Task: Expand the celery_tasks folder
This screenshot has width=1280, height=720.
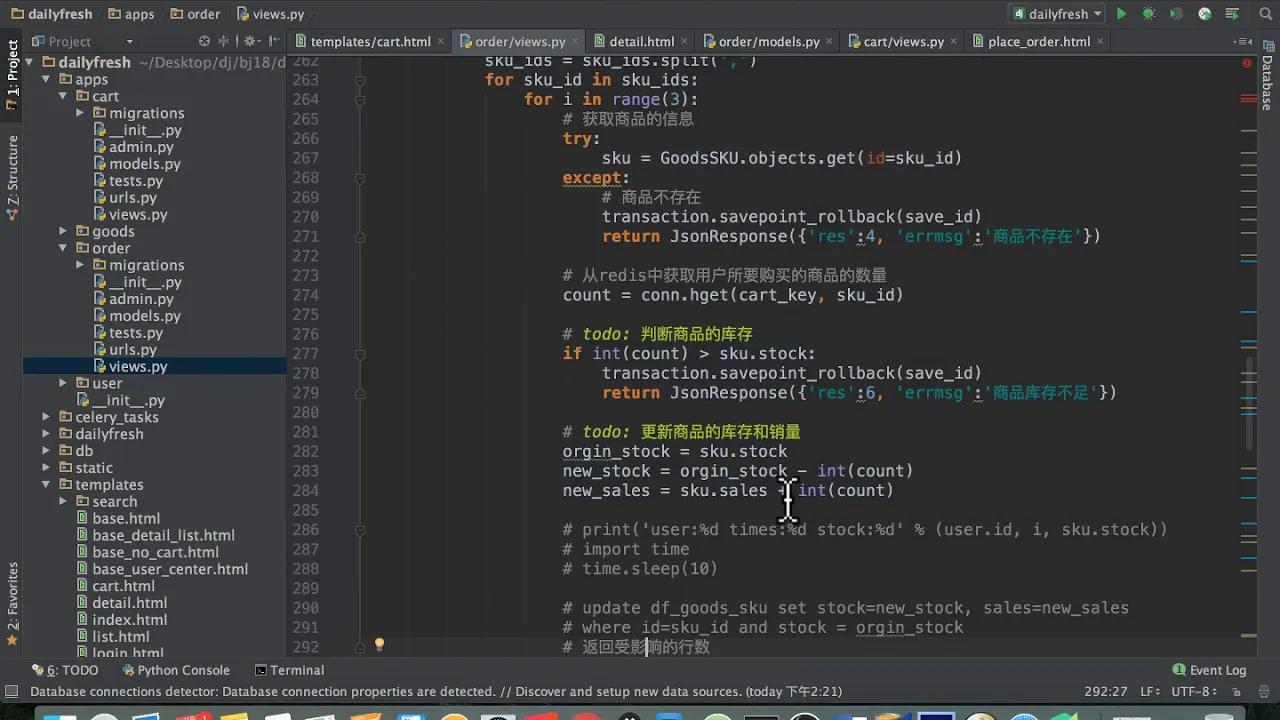Action: tap(46, 417)
